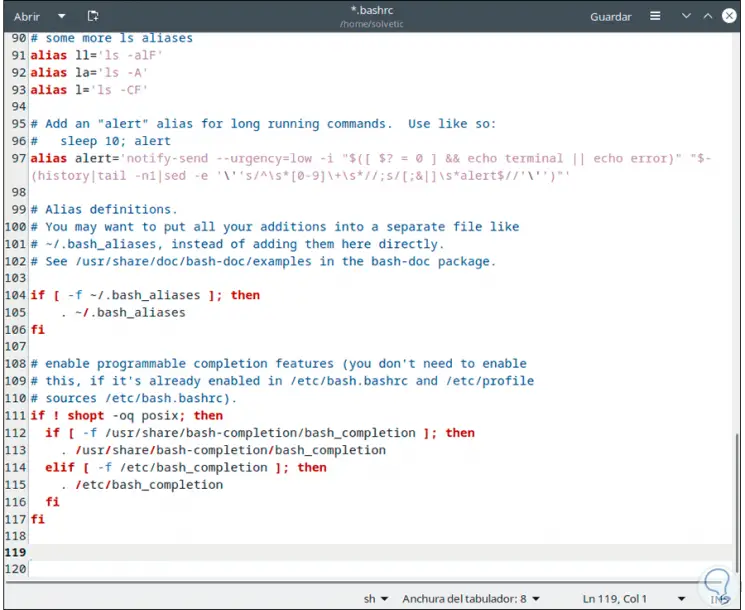
Task: Click on empty line 120
Action: point(300,569)
